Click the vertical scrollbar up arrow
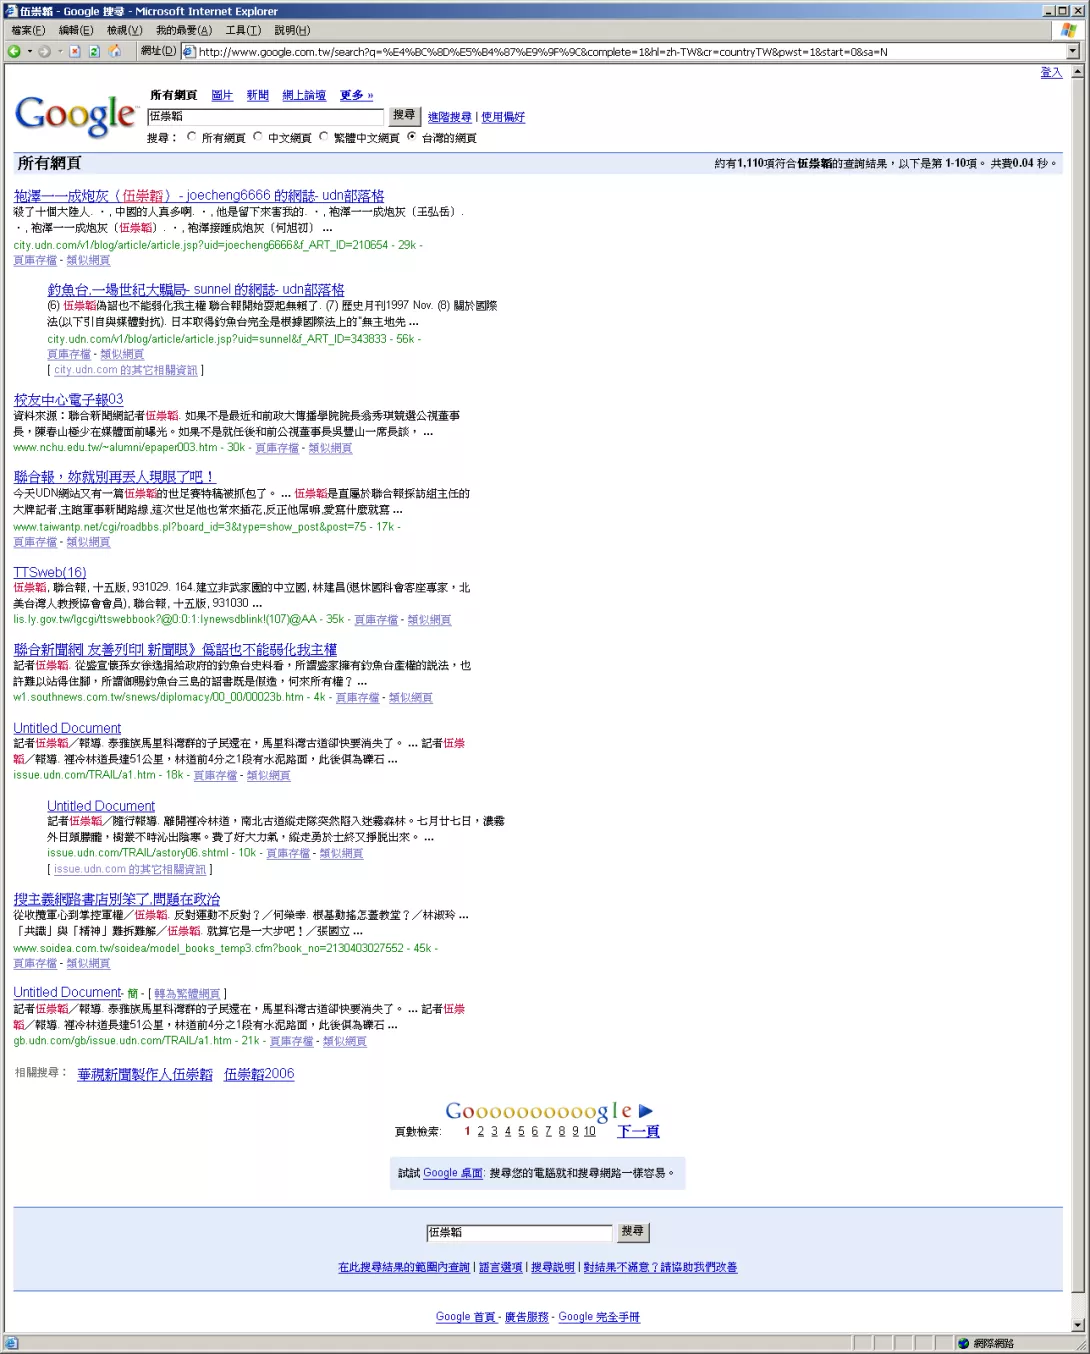 pyautogui.click(x=1078, y=72)
